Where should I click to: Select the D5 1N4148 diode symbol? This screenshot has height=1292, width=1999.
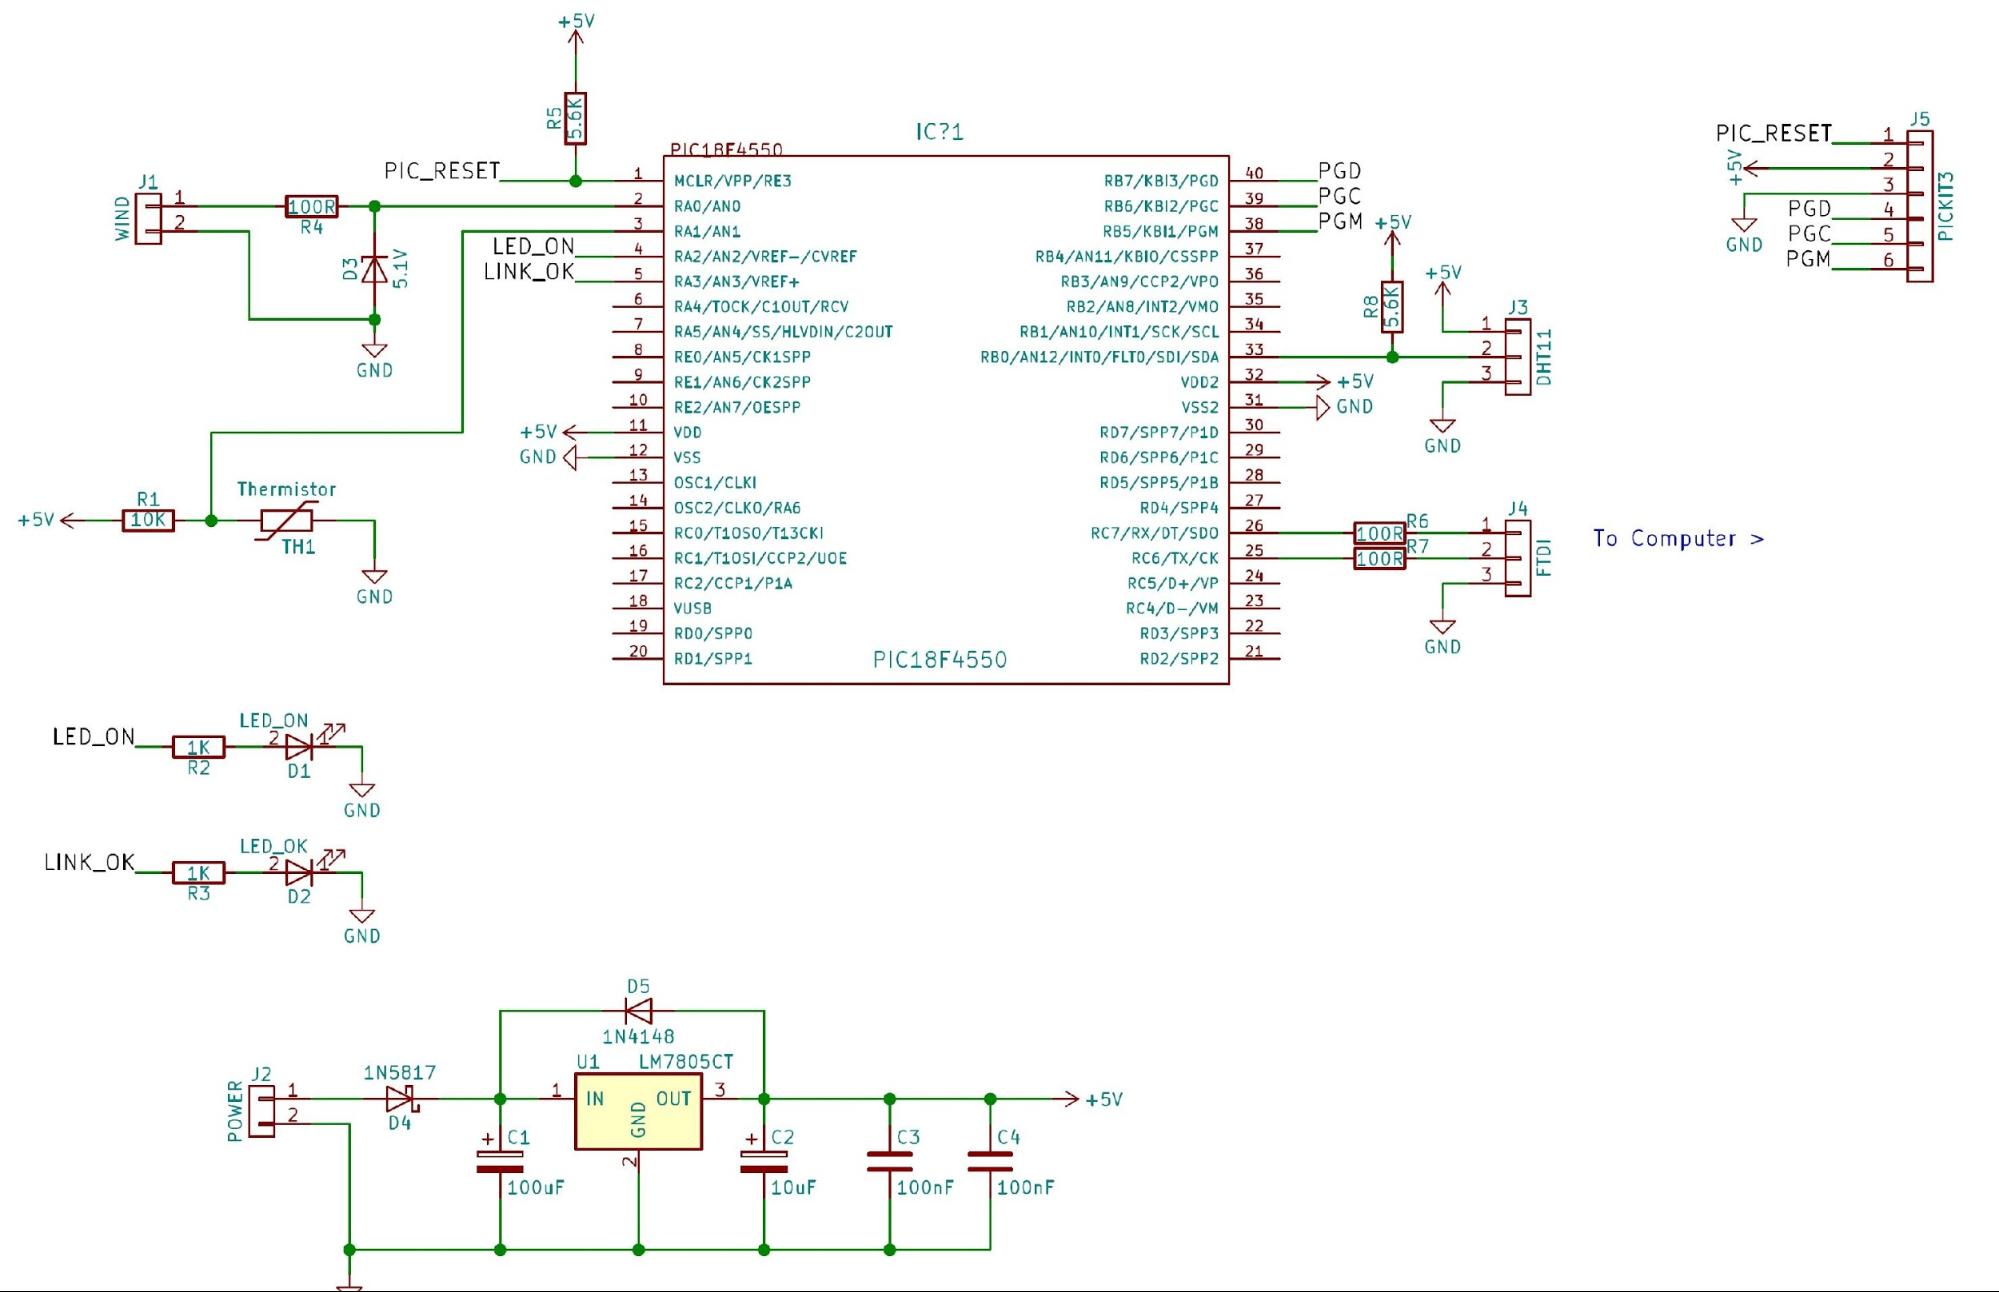tap(638, 1011)
